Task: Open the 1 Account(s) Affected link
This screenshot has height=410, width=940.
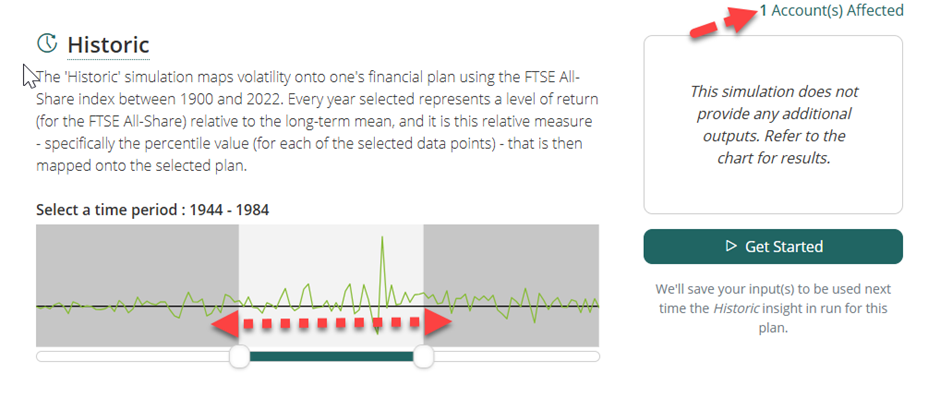Action: tap(831, 11)
